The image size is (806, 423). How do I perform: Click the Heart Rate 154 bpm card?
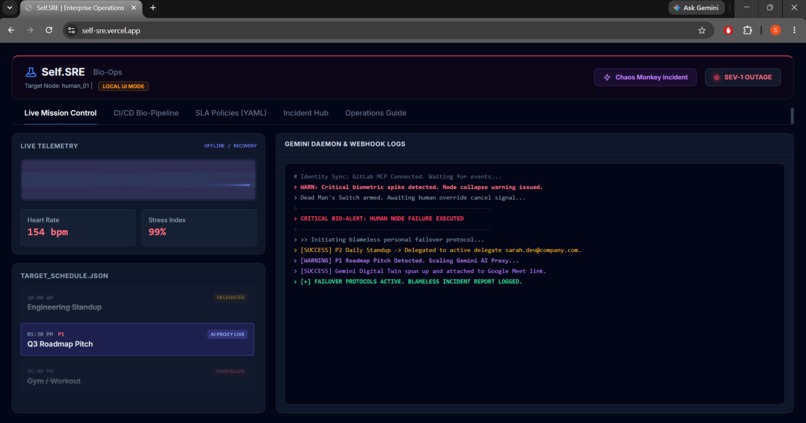click(78, 227)
